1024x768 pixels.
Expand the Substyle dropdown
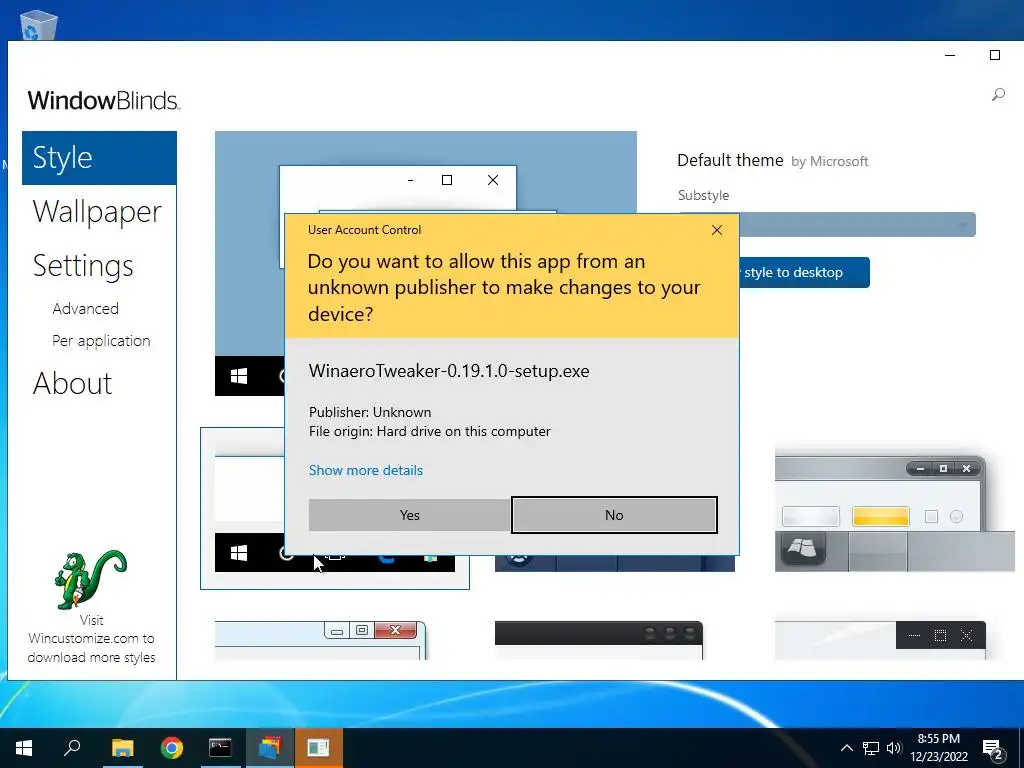click(859, 225)
